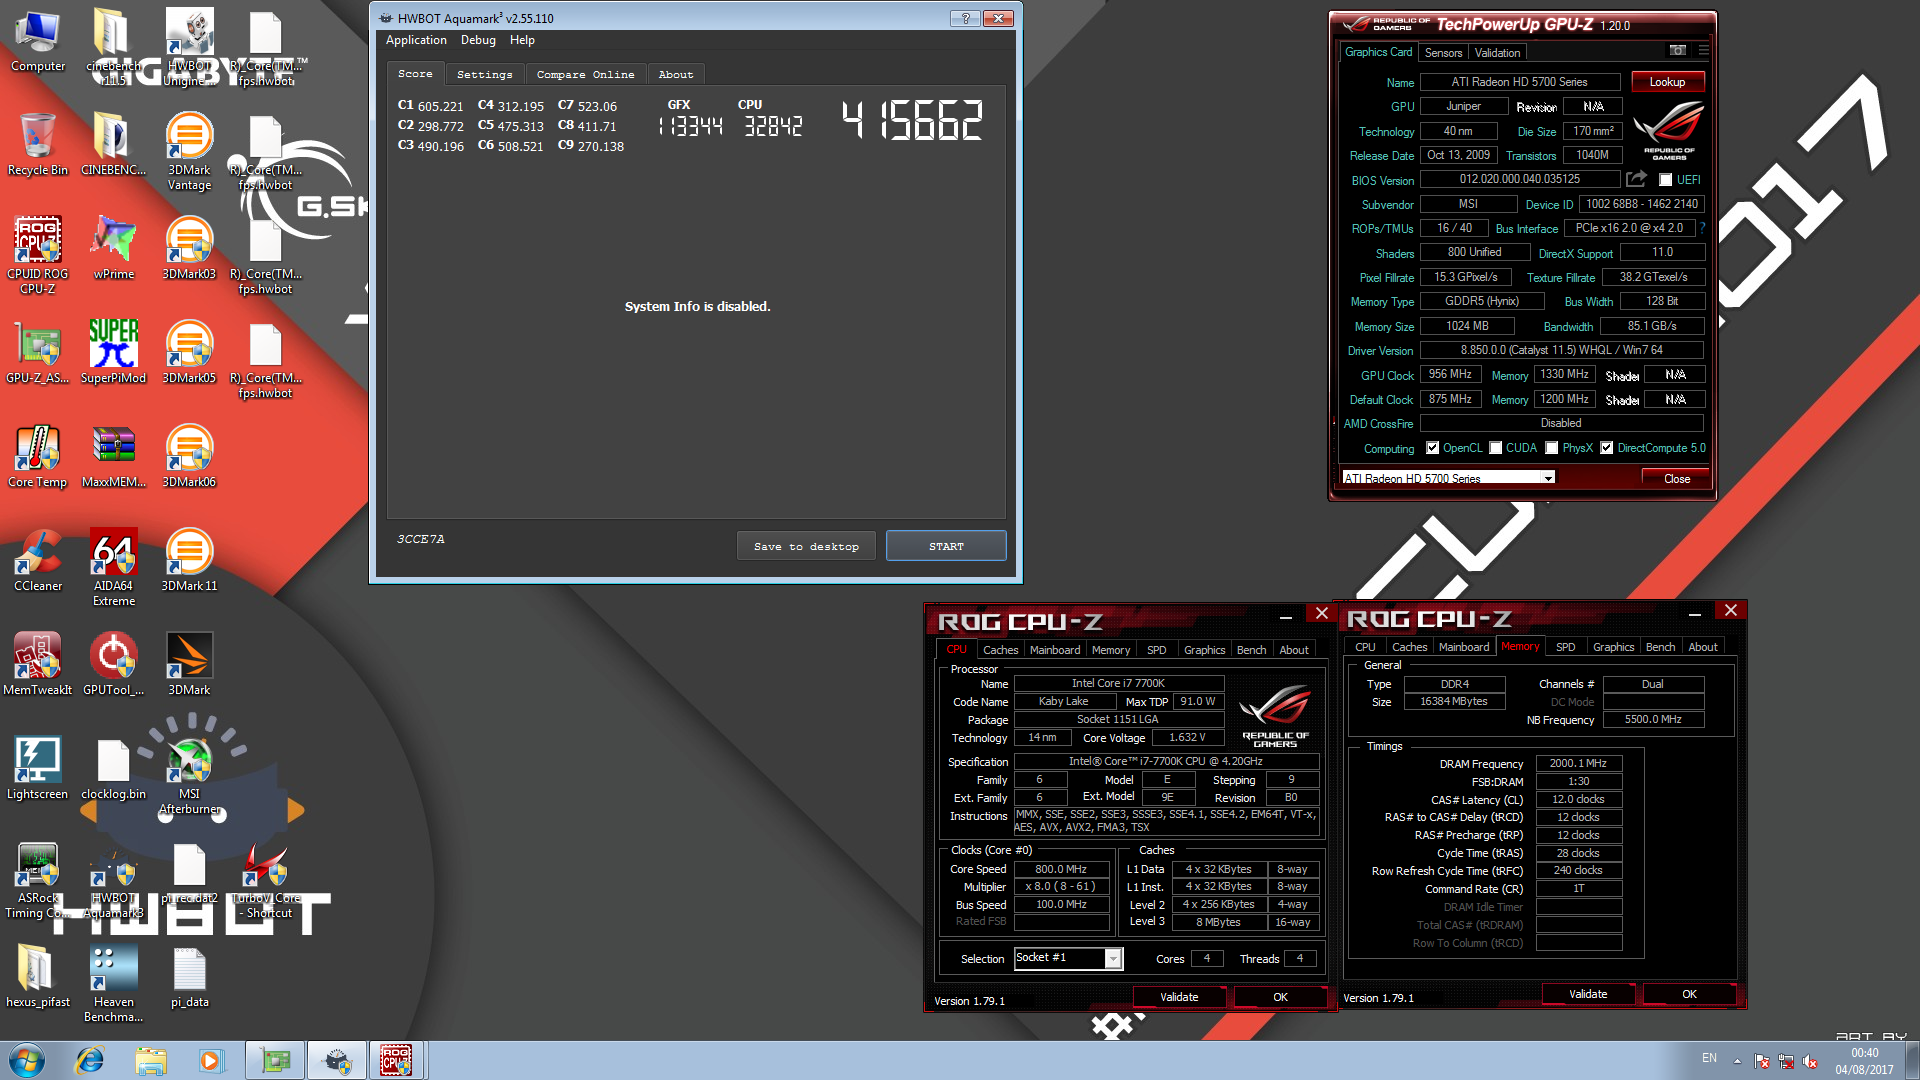
Task: Click the Bus Interface question mark in GPU-Z
Action: [x=1702, y=228]
